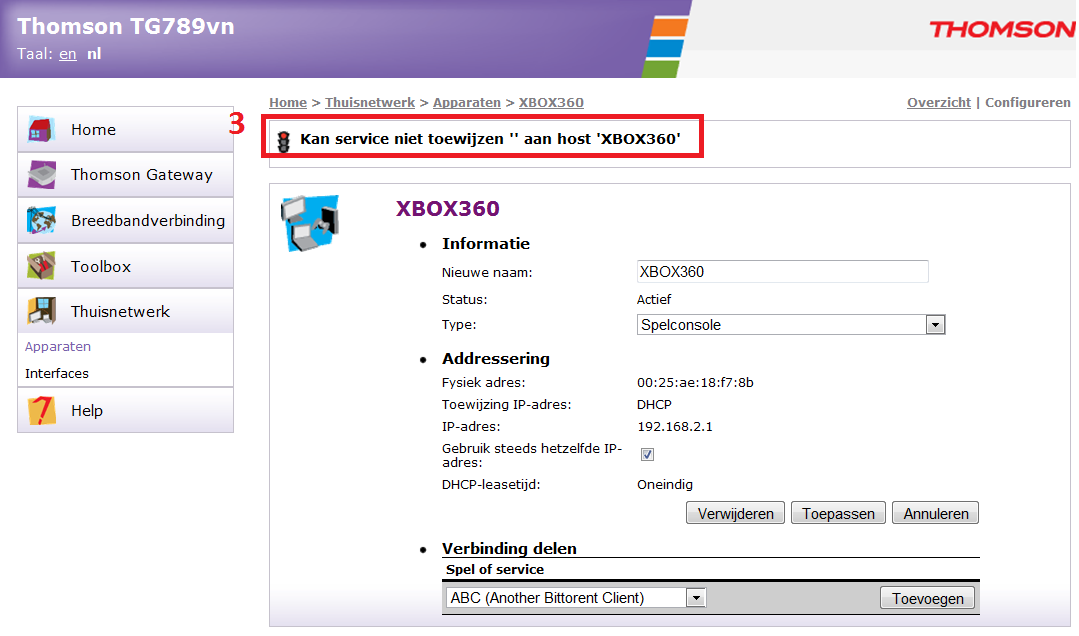Open Breedbandverbinding menu item
This screenshot has width=1079, height=636.
125,220
